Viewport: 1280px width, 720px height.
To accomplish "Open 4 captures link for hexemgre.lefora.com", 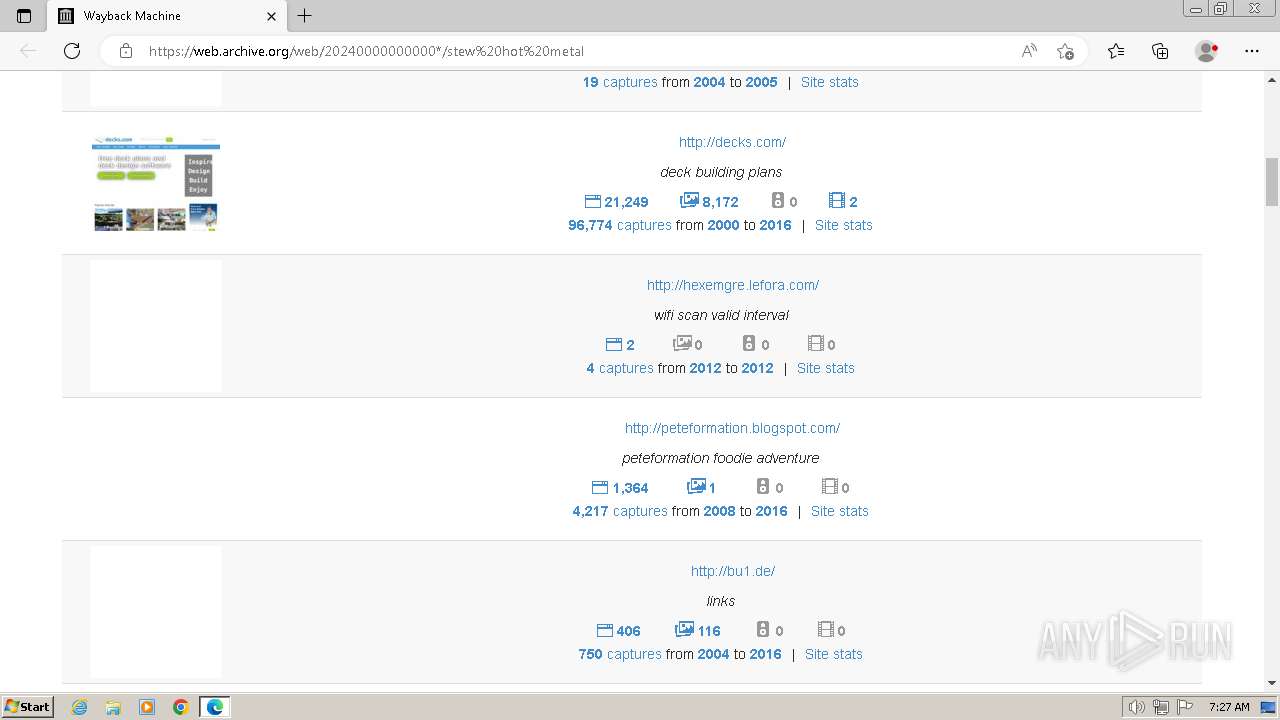I will tap(620, 368).
